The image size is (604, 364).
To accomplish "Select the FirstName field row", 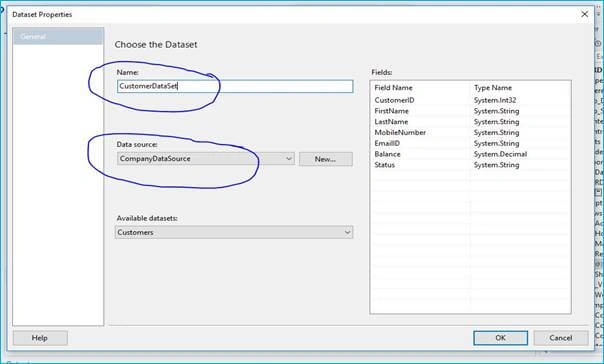I will coord(470,111).
